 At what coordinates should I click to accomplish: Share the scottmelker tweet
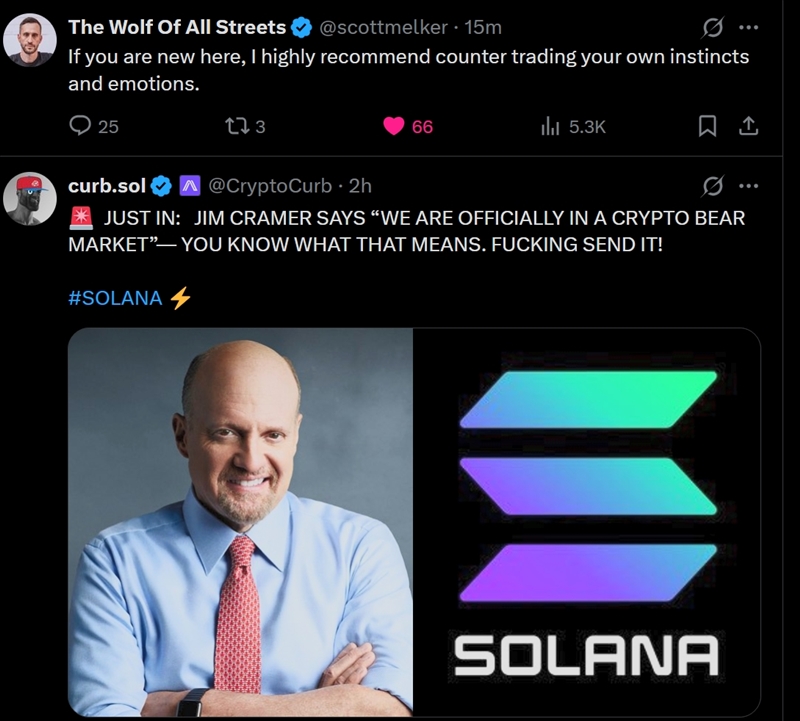click(x=748, y=126)
